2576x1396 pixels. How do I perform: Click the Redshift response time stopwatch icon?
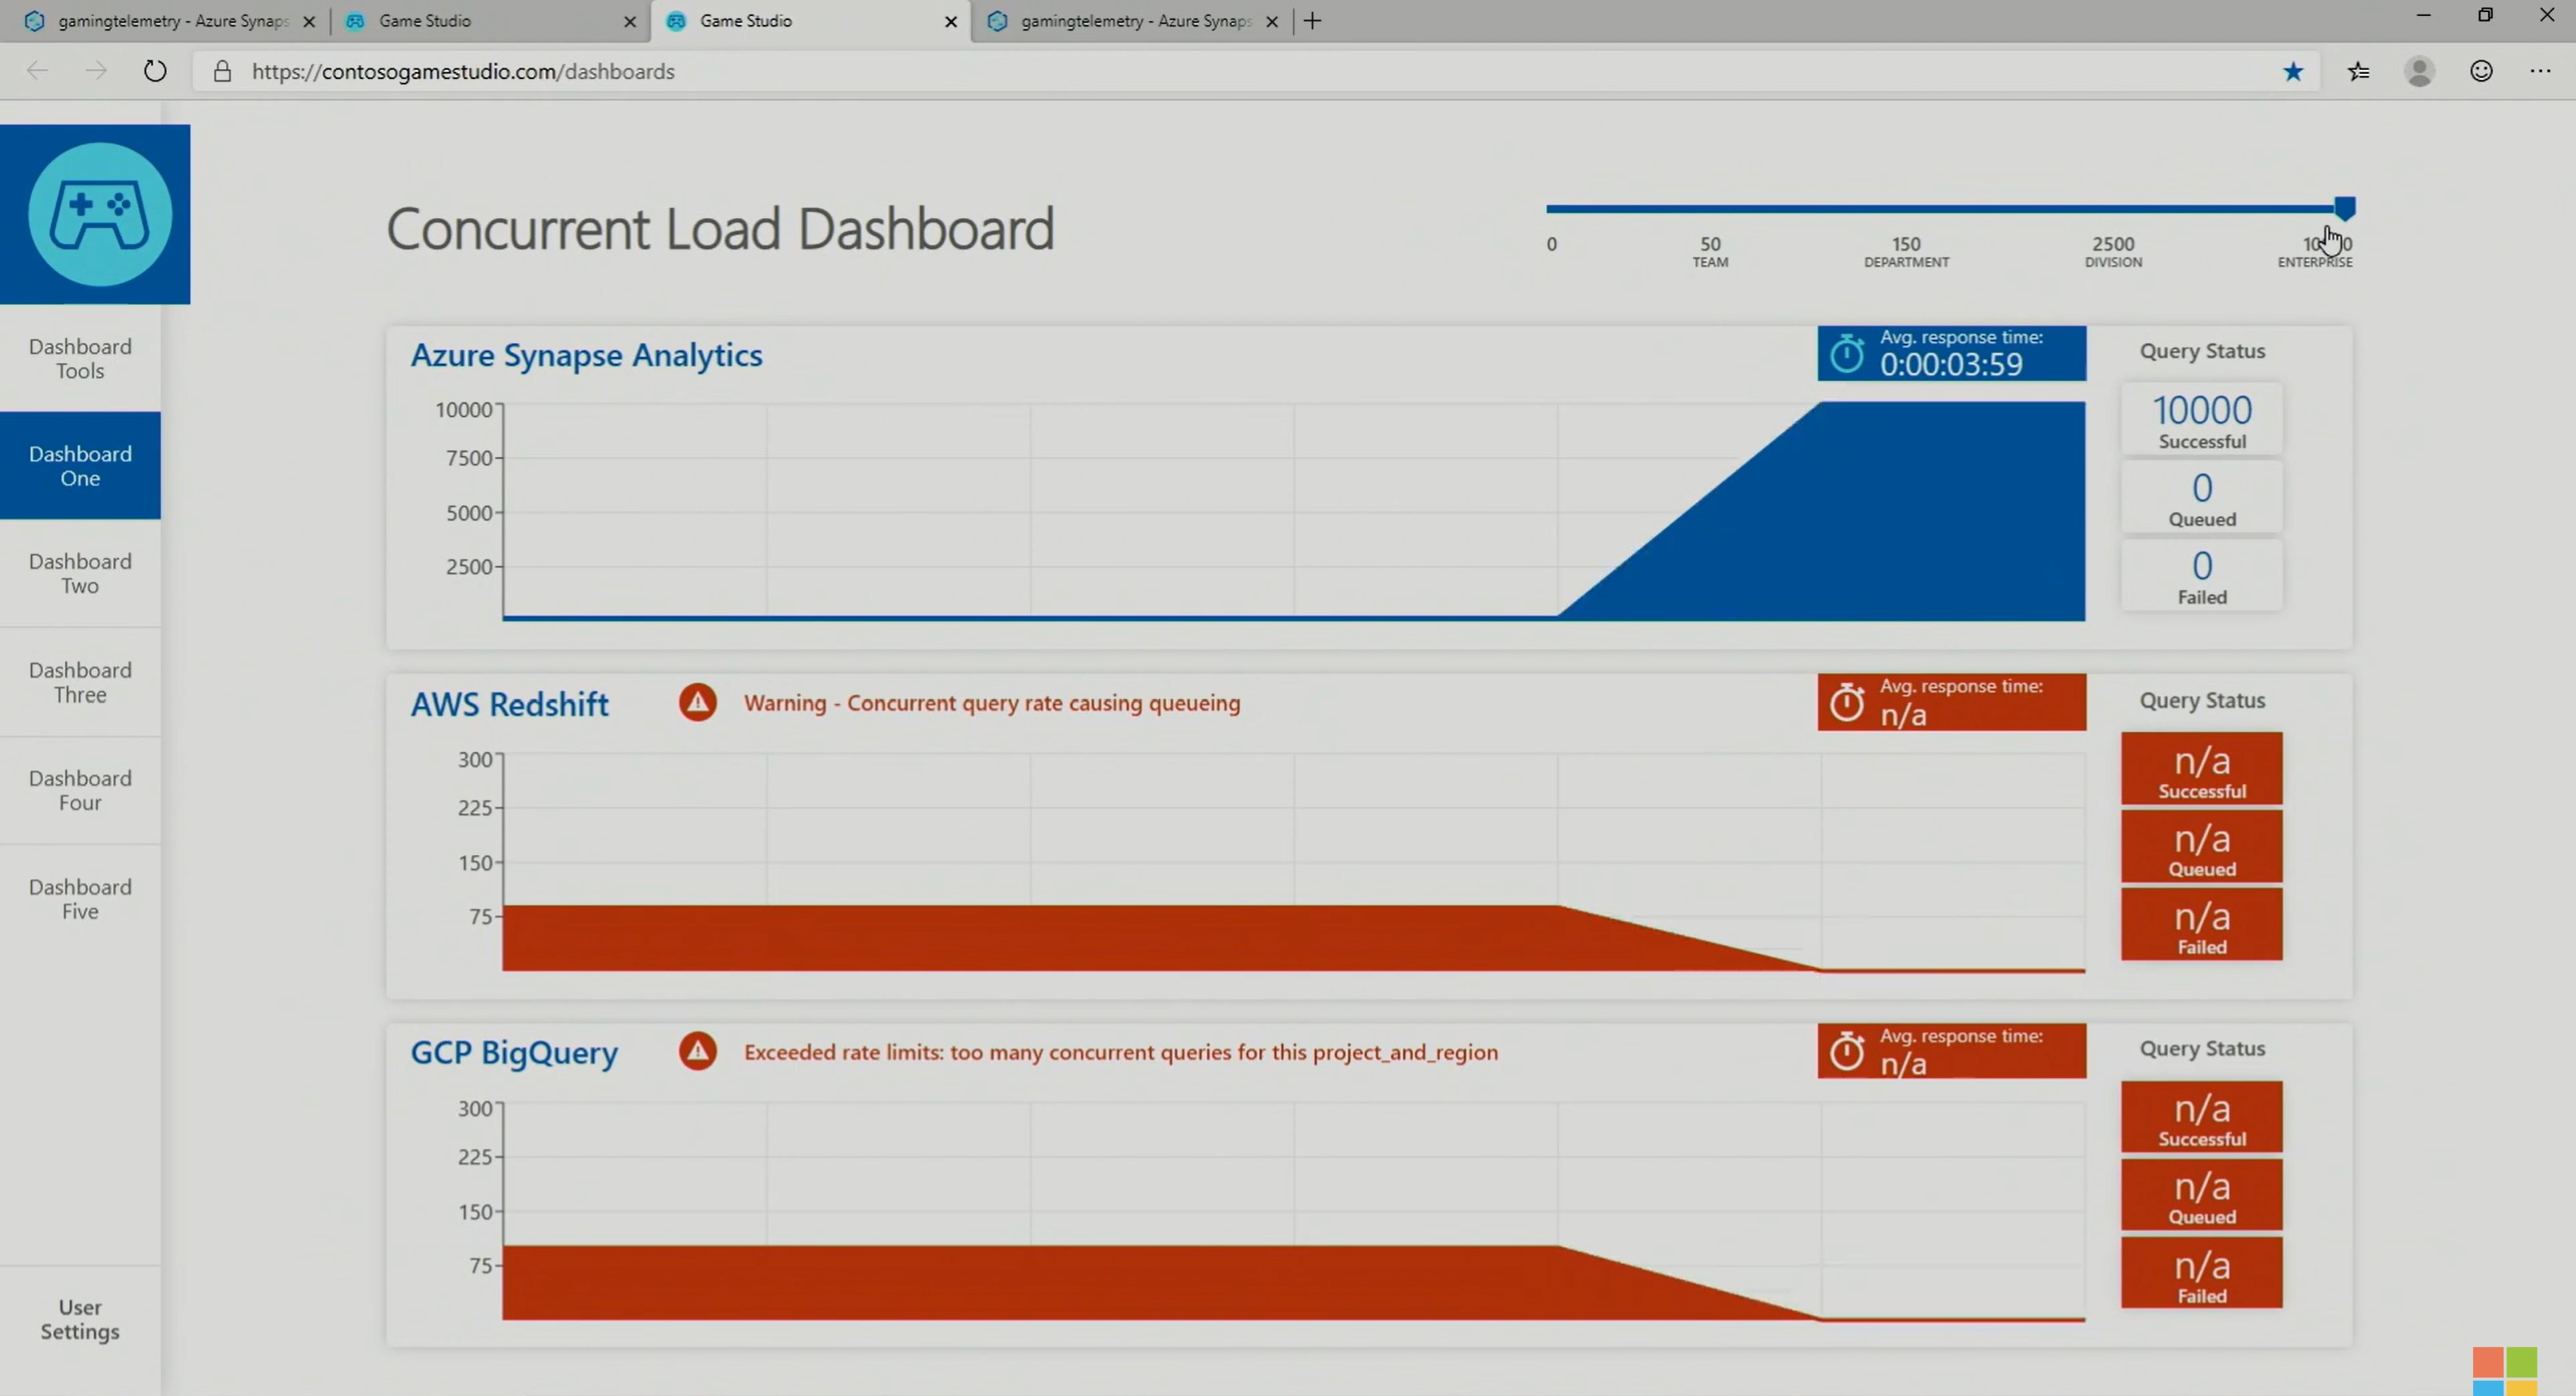pos(1847,702)
